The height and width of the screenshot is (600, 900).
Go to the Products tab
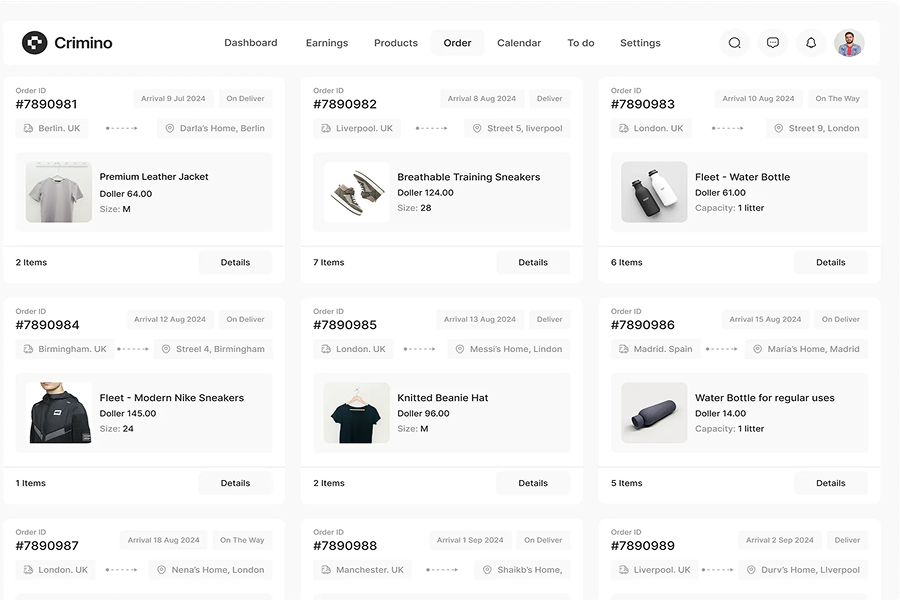396,43
